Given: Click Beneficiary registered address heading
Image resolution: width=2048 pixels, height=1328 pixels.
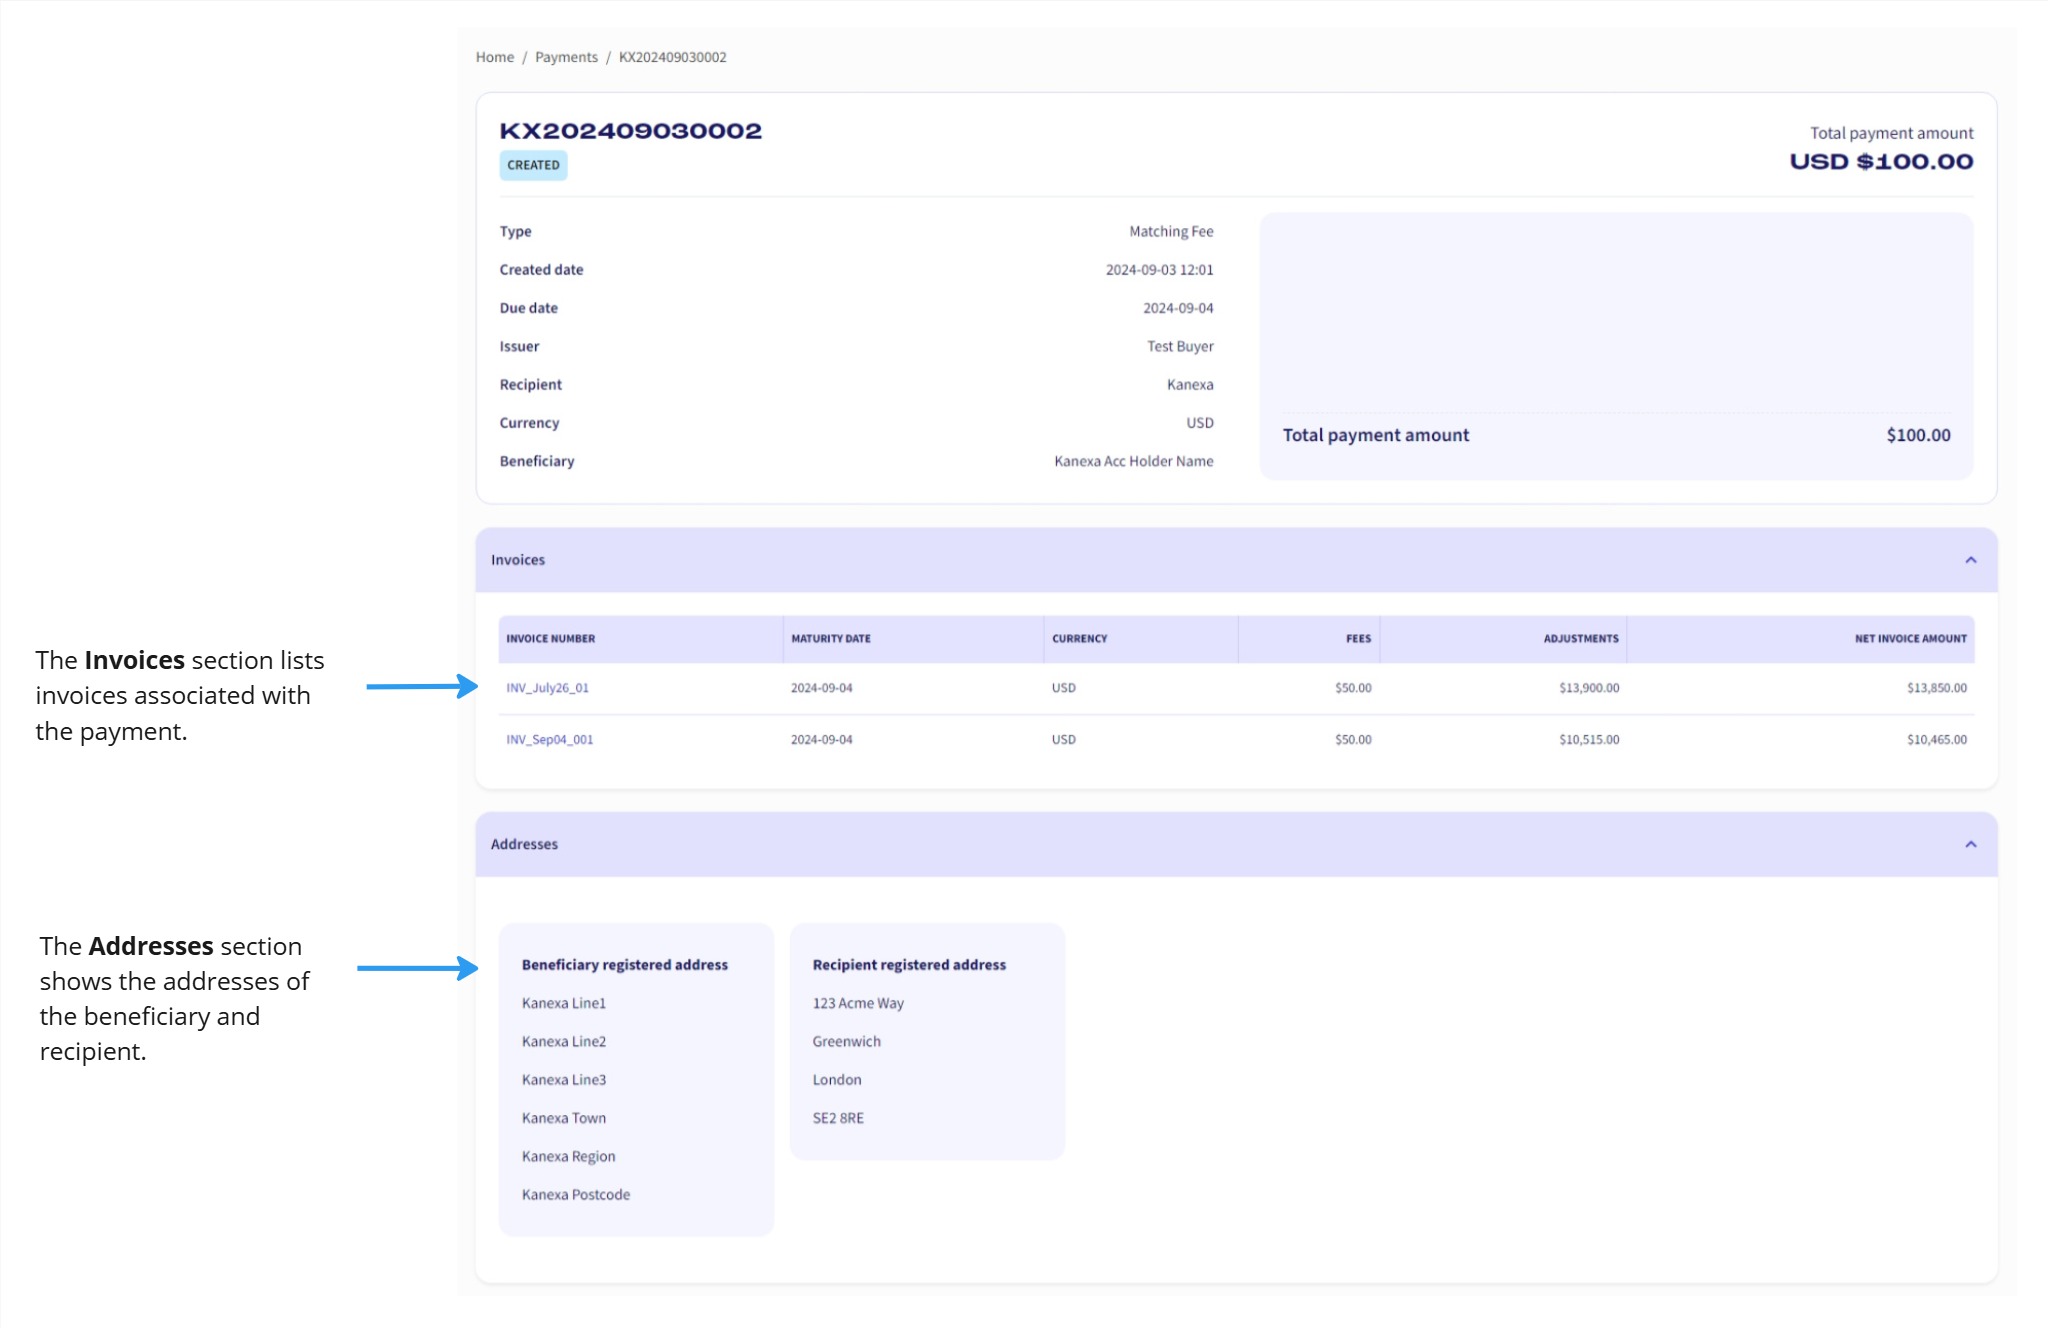Looking at the screenshot, I should pyautogui.click(x=624, y=965).
